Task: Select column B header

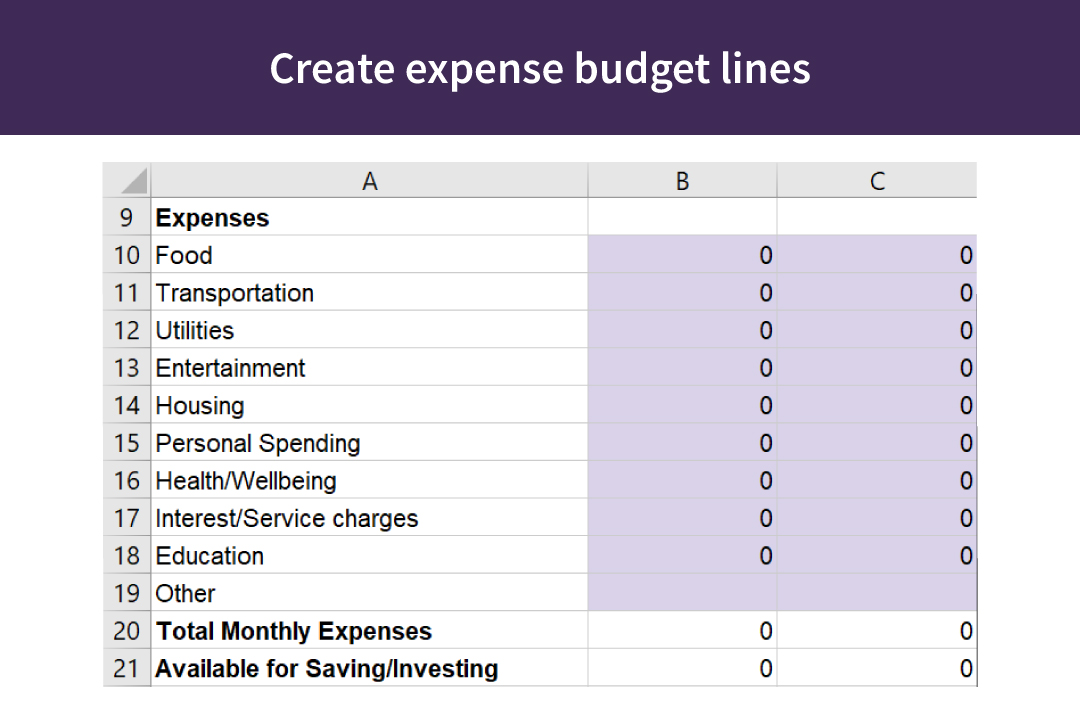Action: (x=683, y=181)
